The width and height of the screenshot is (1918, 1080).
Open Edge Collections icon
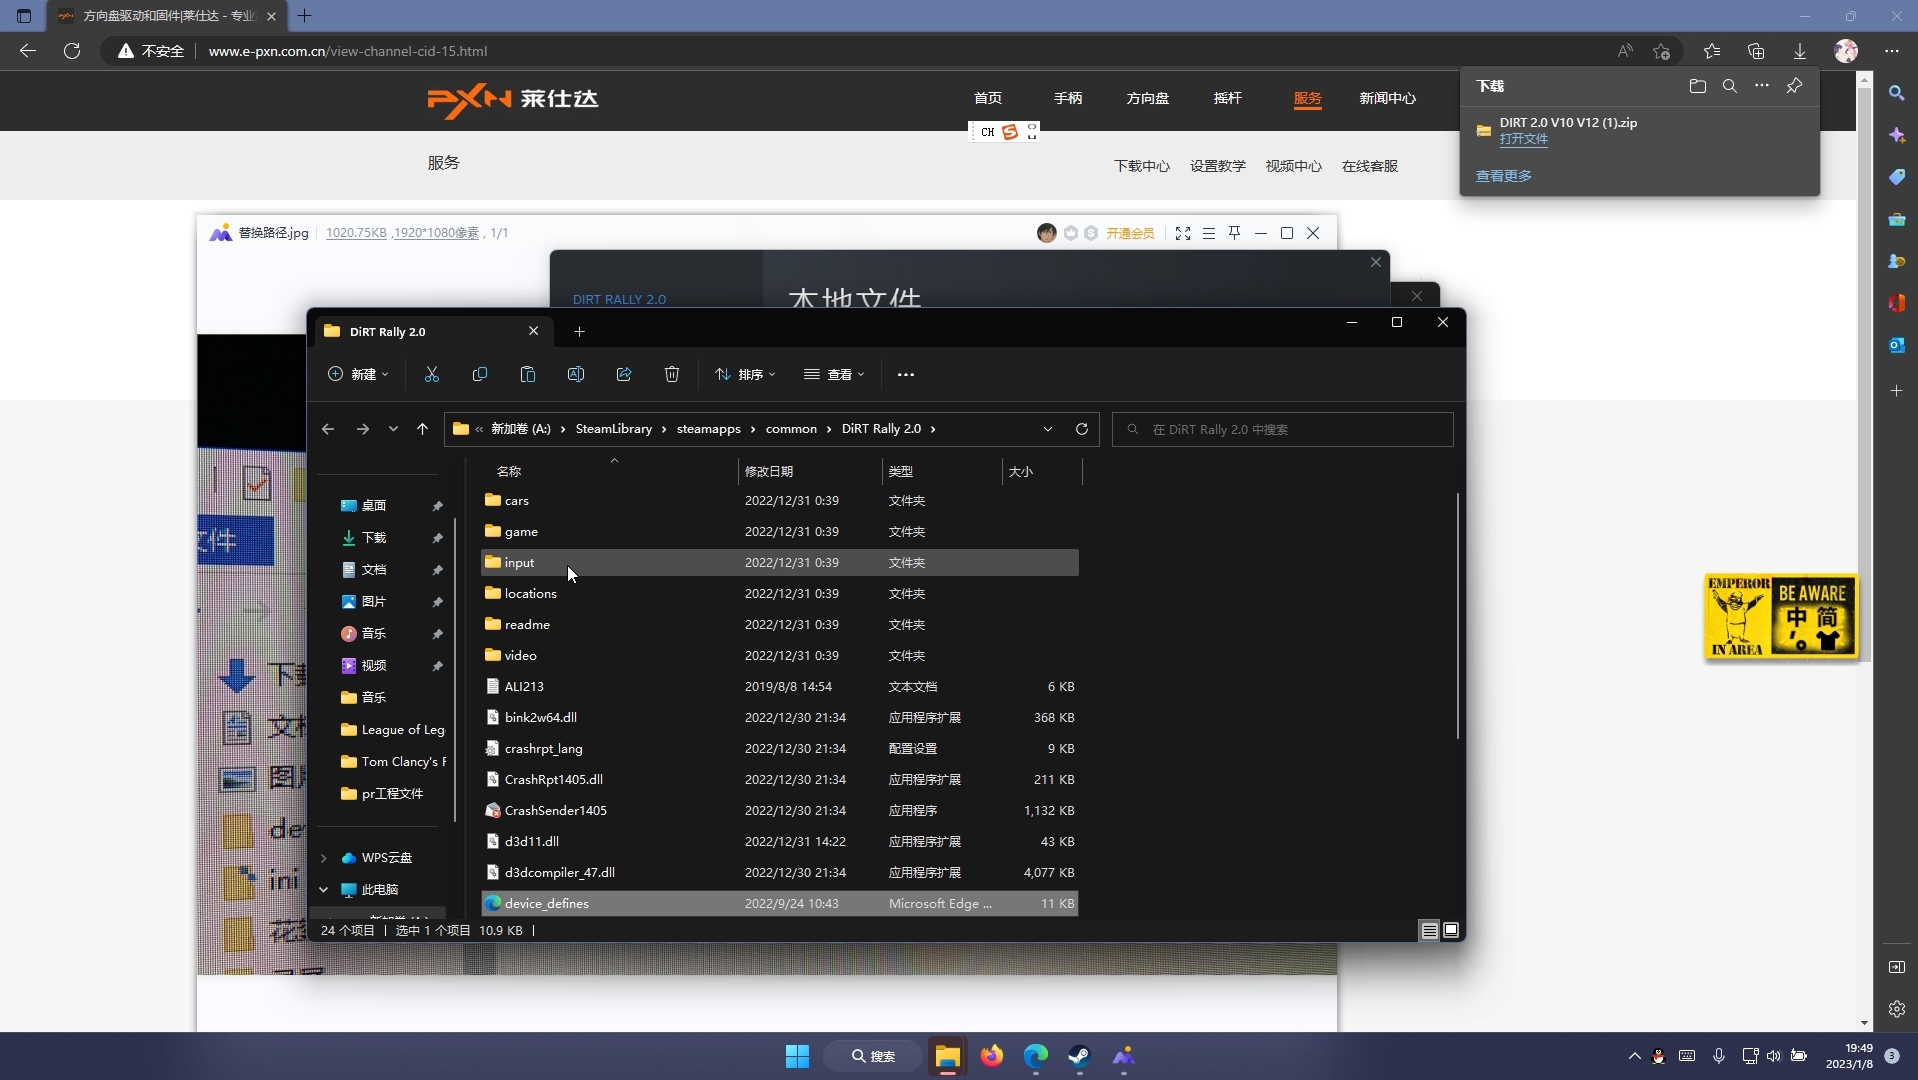tap(1756, 51)
